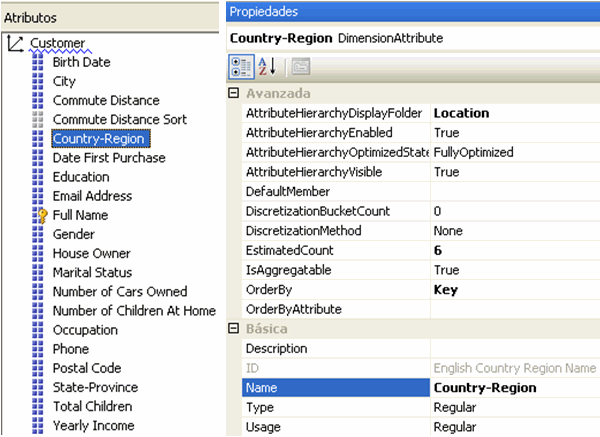
Task: Click the AttributeHierarchyEnabled True value
Action: click(514, 133)
